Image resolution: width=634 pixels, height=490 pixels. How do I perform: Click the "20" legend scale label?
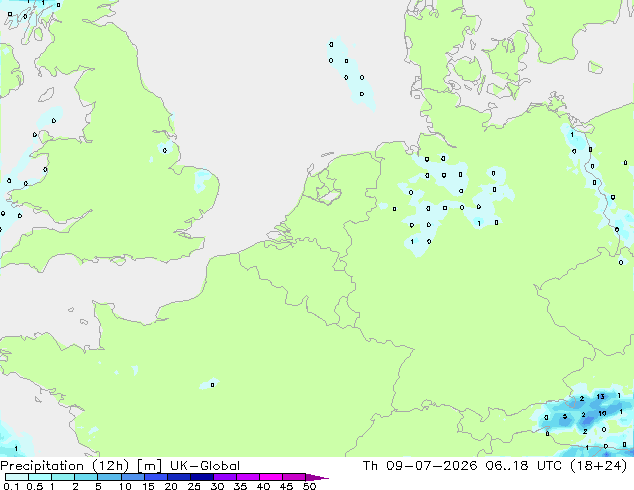click(x=171, y=486)
